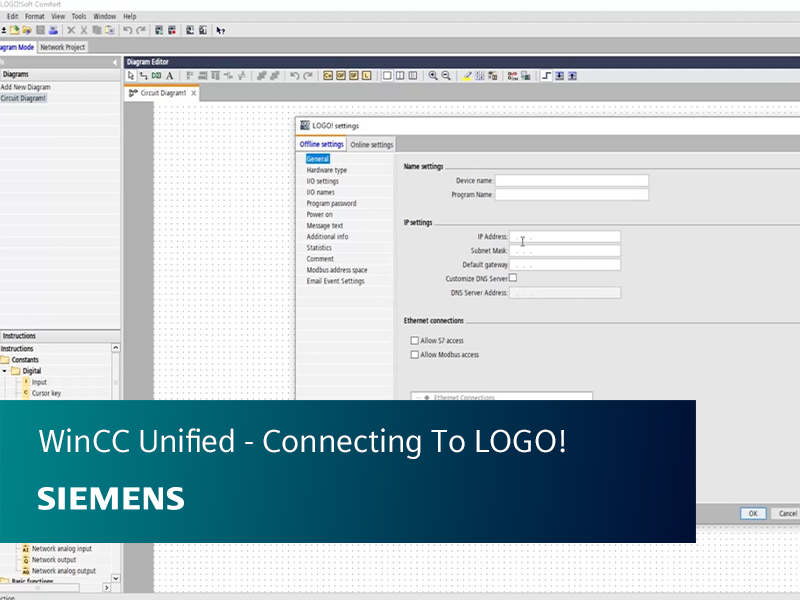Switch to the Online settings tab
This screenshot has height=600, width=800.
(x=371, y=144)
